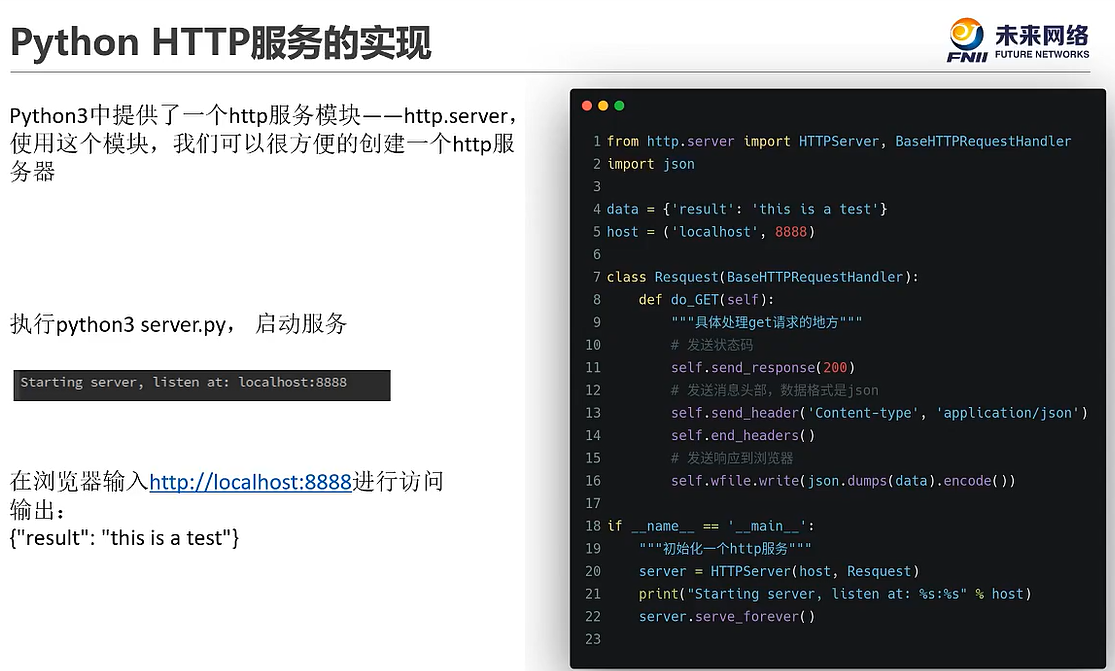This screenshot has width=1115, height=671.
Task: Click 'server = HTTPServer(host, Resquest)' line
Action: pos(779,571)
